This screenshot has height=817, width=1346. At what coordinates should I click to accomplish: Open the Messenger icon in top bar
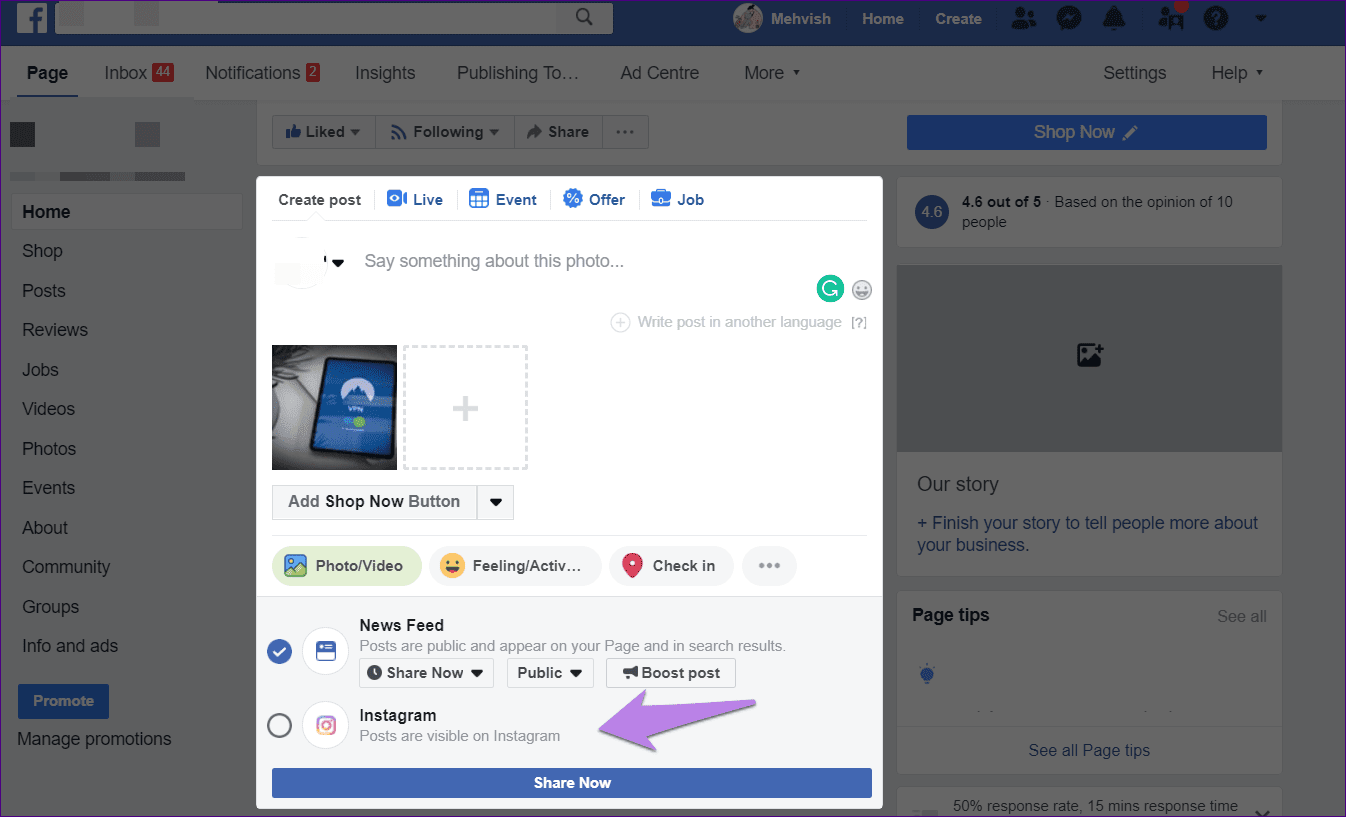click(1068, 18)
